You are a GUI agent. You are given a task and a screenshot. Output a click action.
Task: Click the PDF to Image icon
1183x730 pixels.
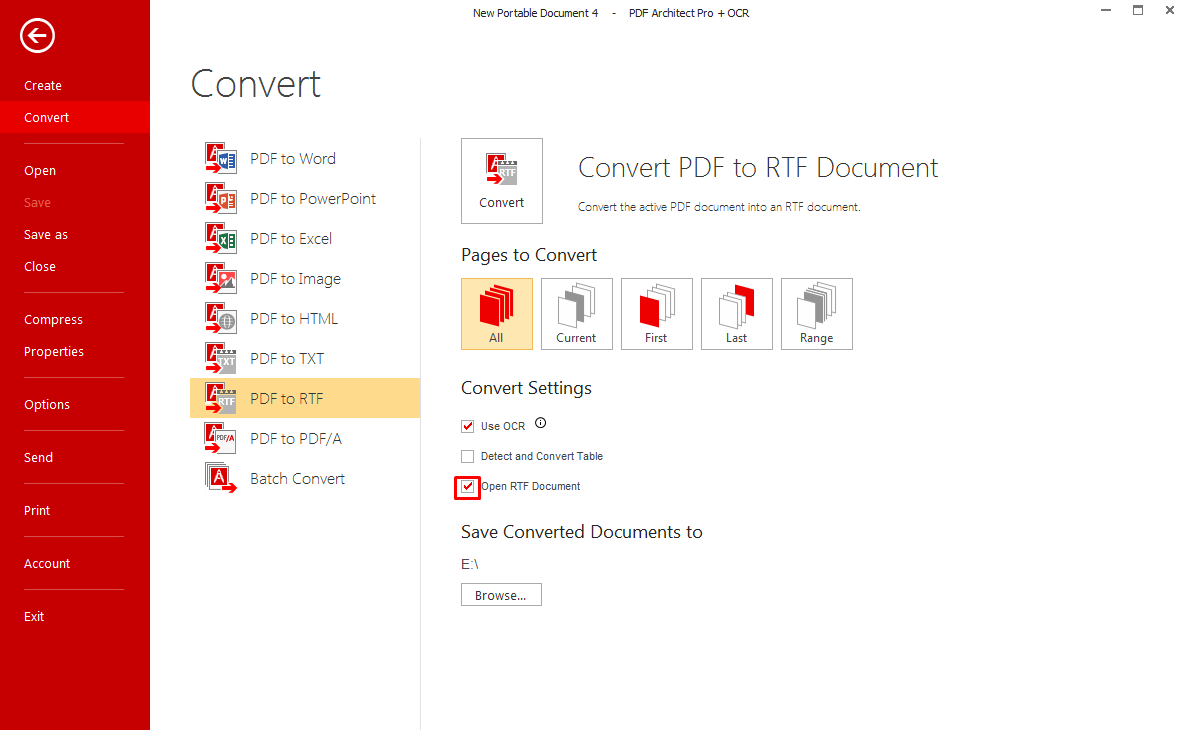(220, 278)
